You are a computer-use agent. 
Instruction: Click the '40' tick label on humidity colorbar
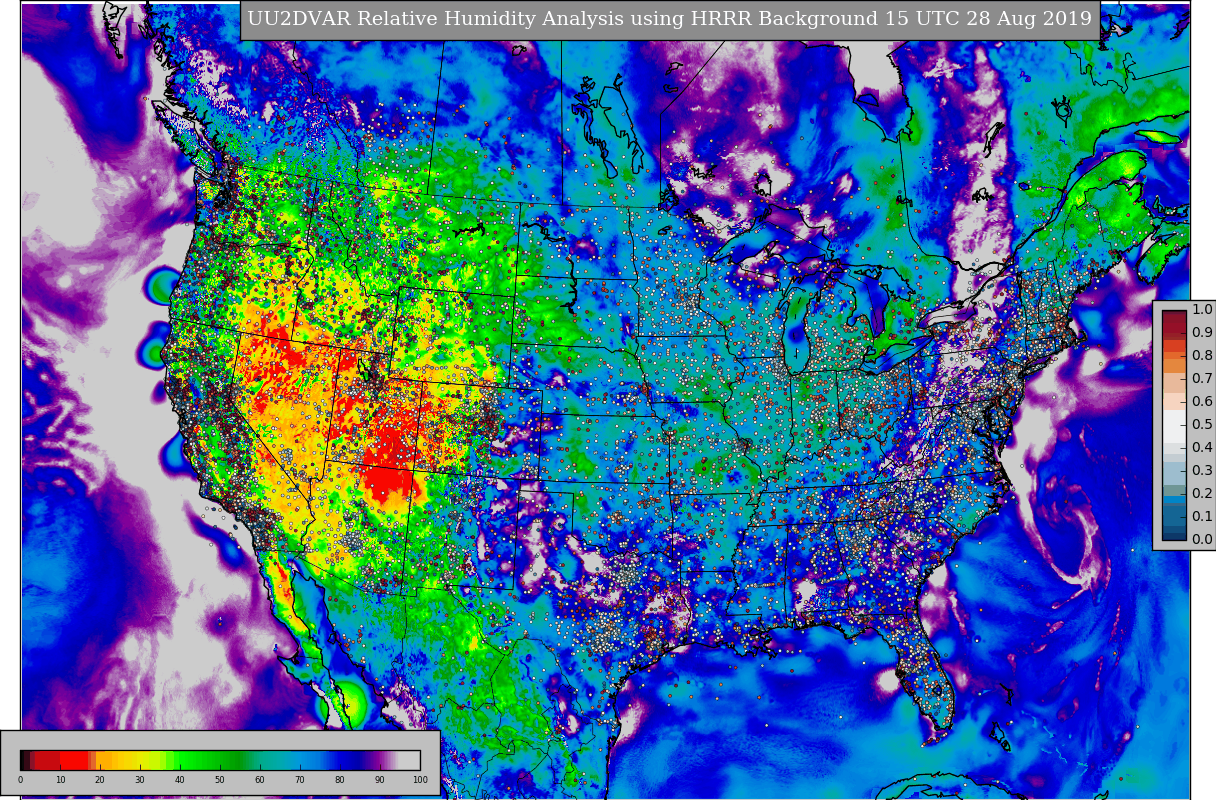pyautogui.click(x=180, y=779)
